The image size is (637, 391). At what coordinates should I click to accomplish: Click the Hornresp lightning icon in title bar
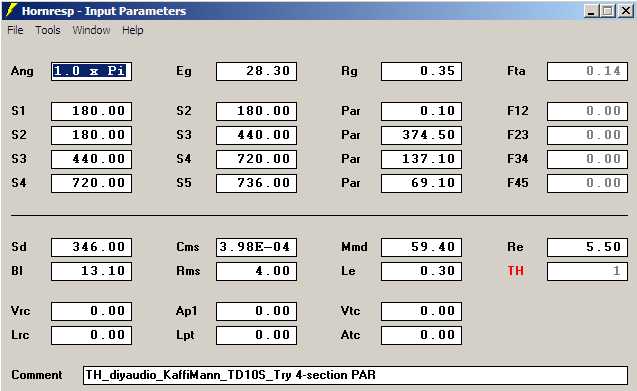tap(11, 10)
